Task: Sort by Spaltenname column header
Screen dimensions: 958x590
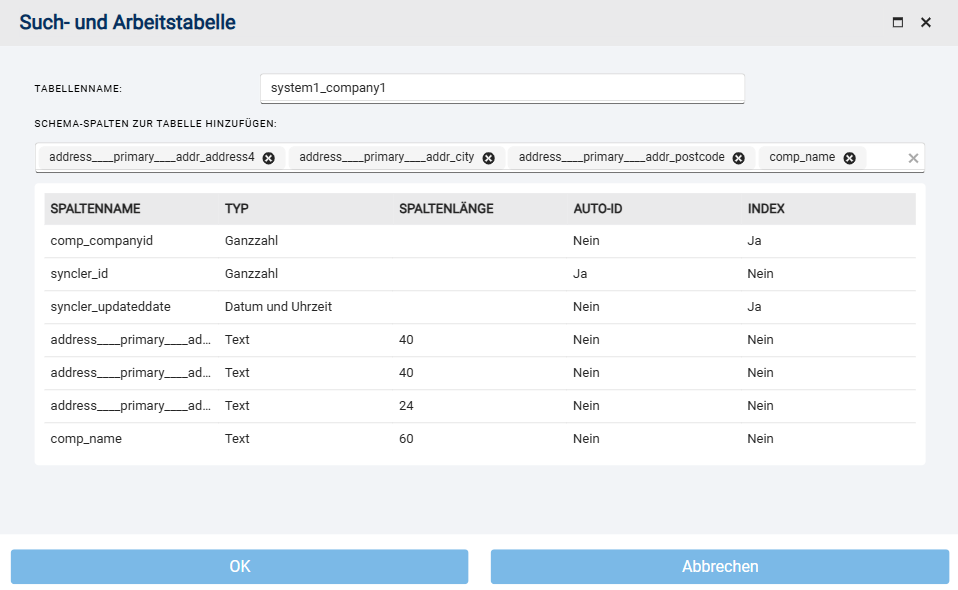Action: 95,209
